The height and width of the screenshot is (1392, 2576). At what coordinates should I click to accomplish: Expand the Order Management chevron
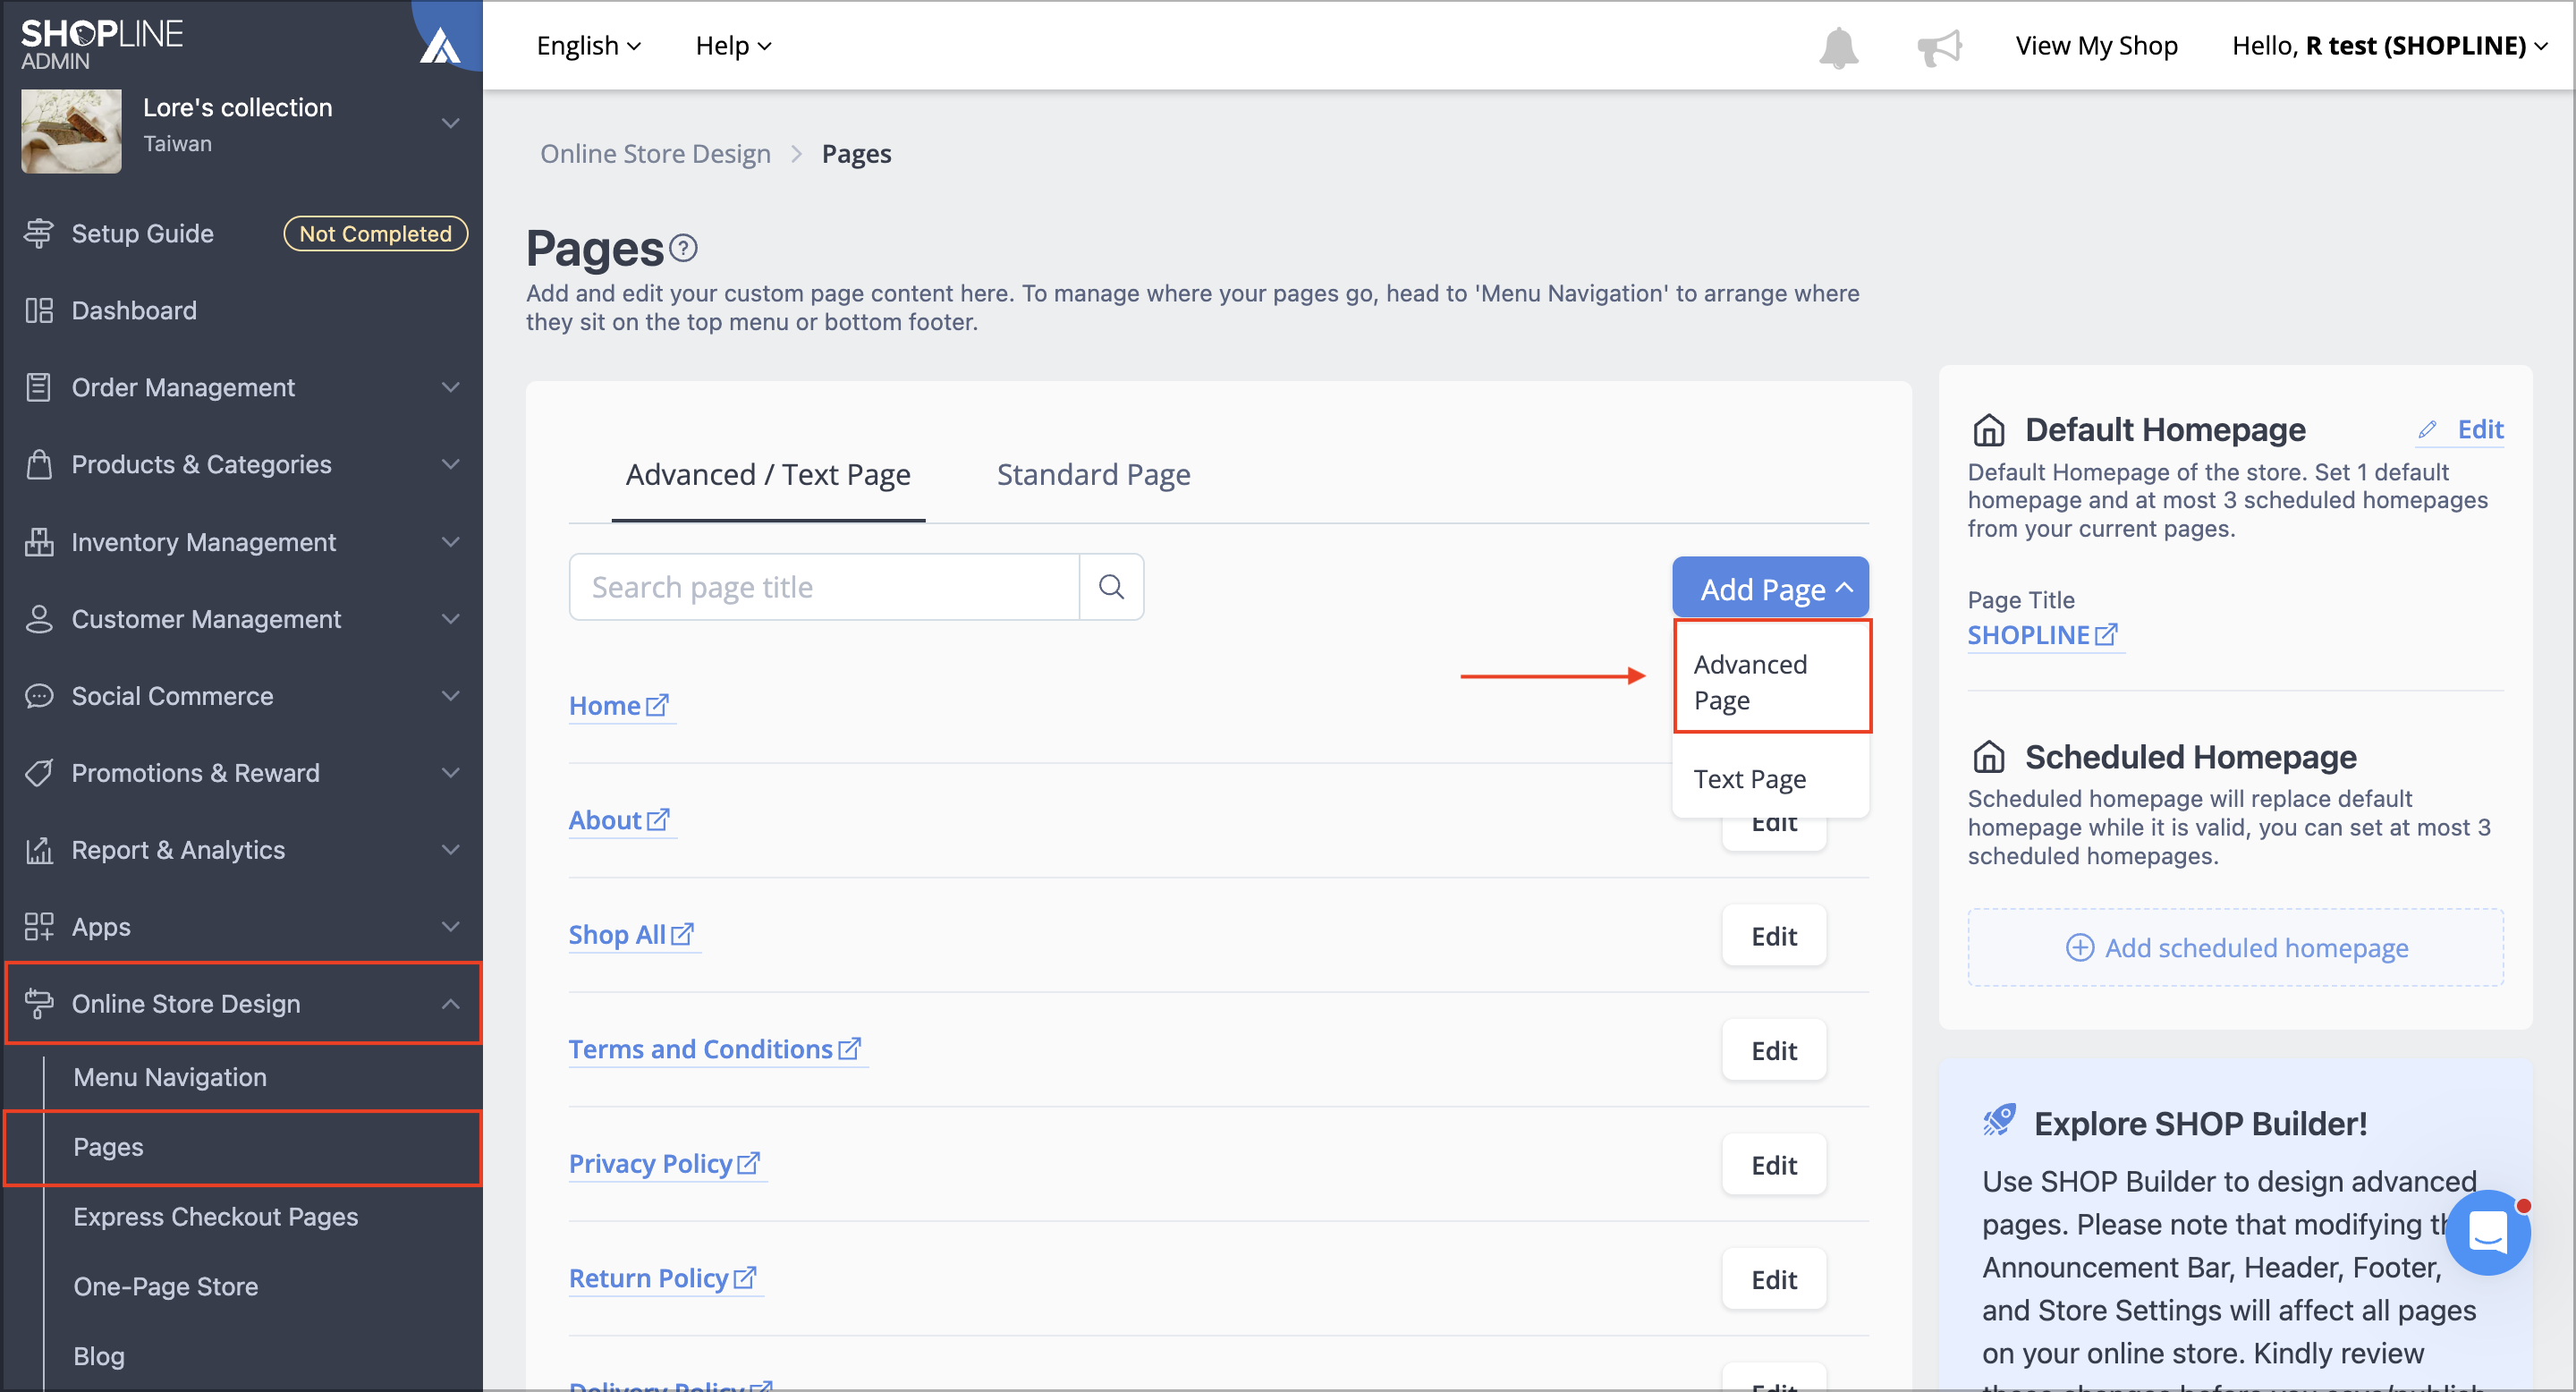click(451, 387)
